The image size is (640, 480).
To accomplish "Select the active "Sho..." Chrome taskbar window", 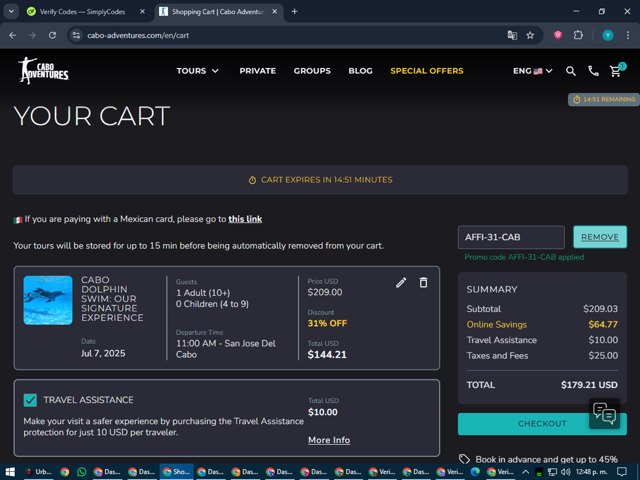I will [x=176, y=472].
